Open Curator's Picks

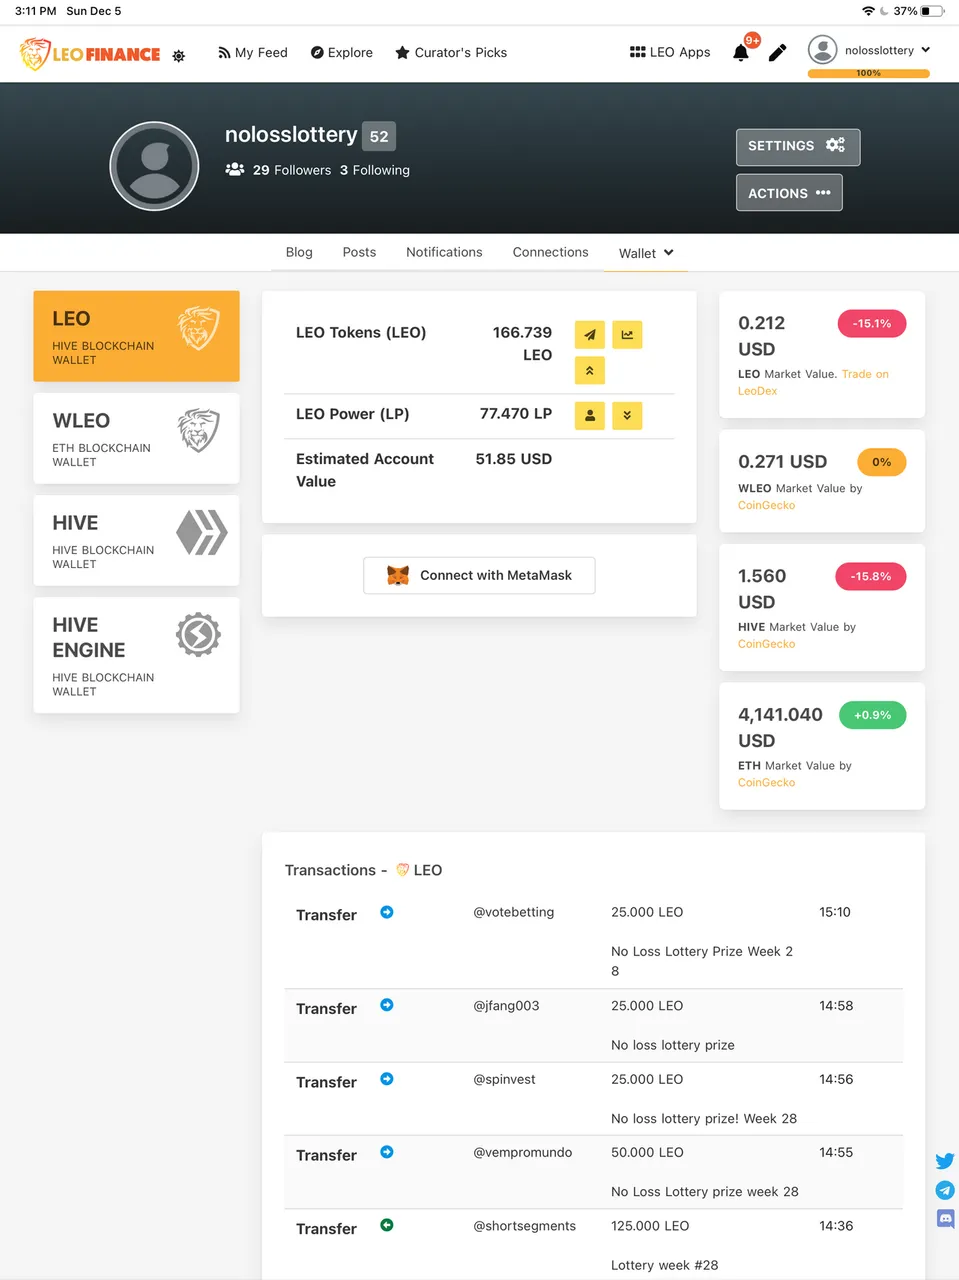[451, 53]
